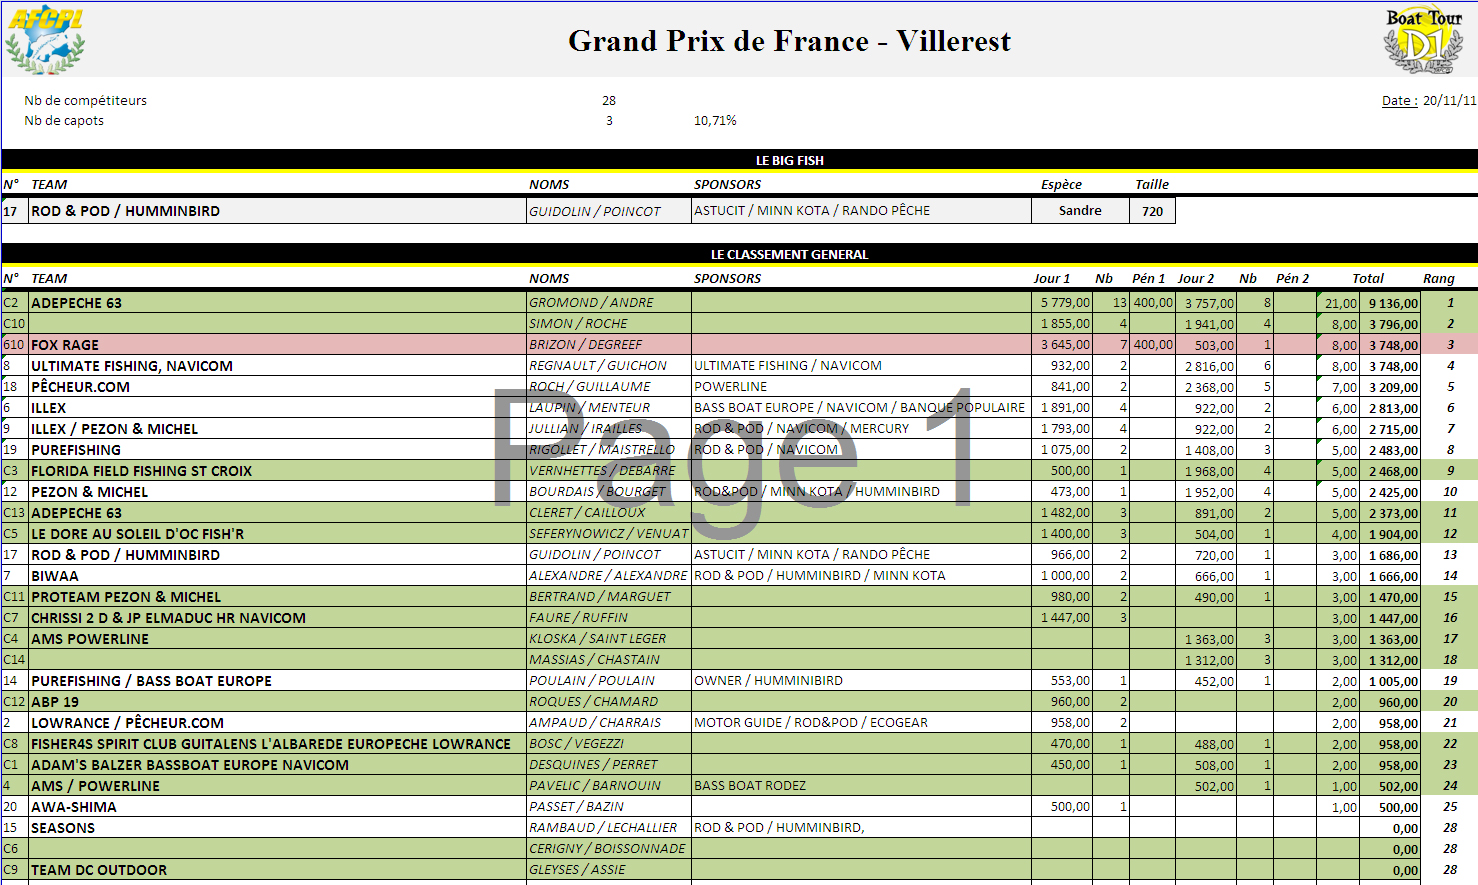Viewport: 1478px width, 885px height.
Task: Select the PÊCHEUR.COM team cell
Action: pyautogui.click(x=278, y=386)
